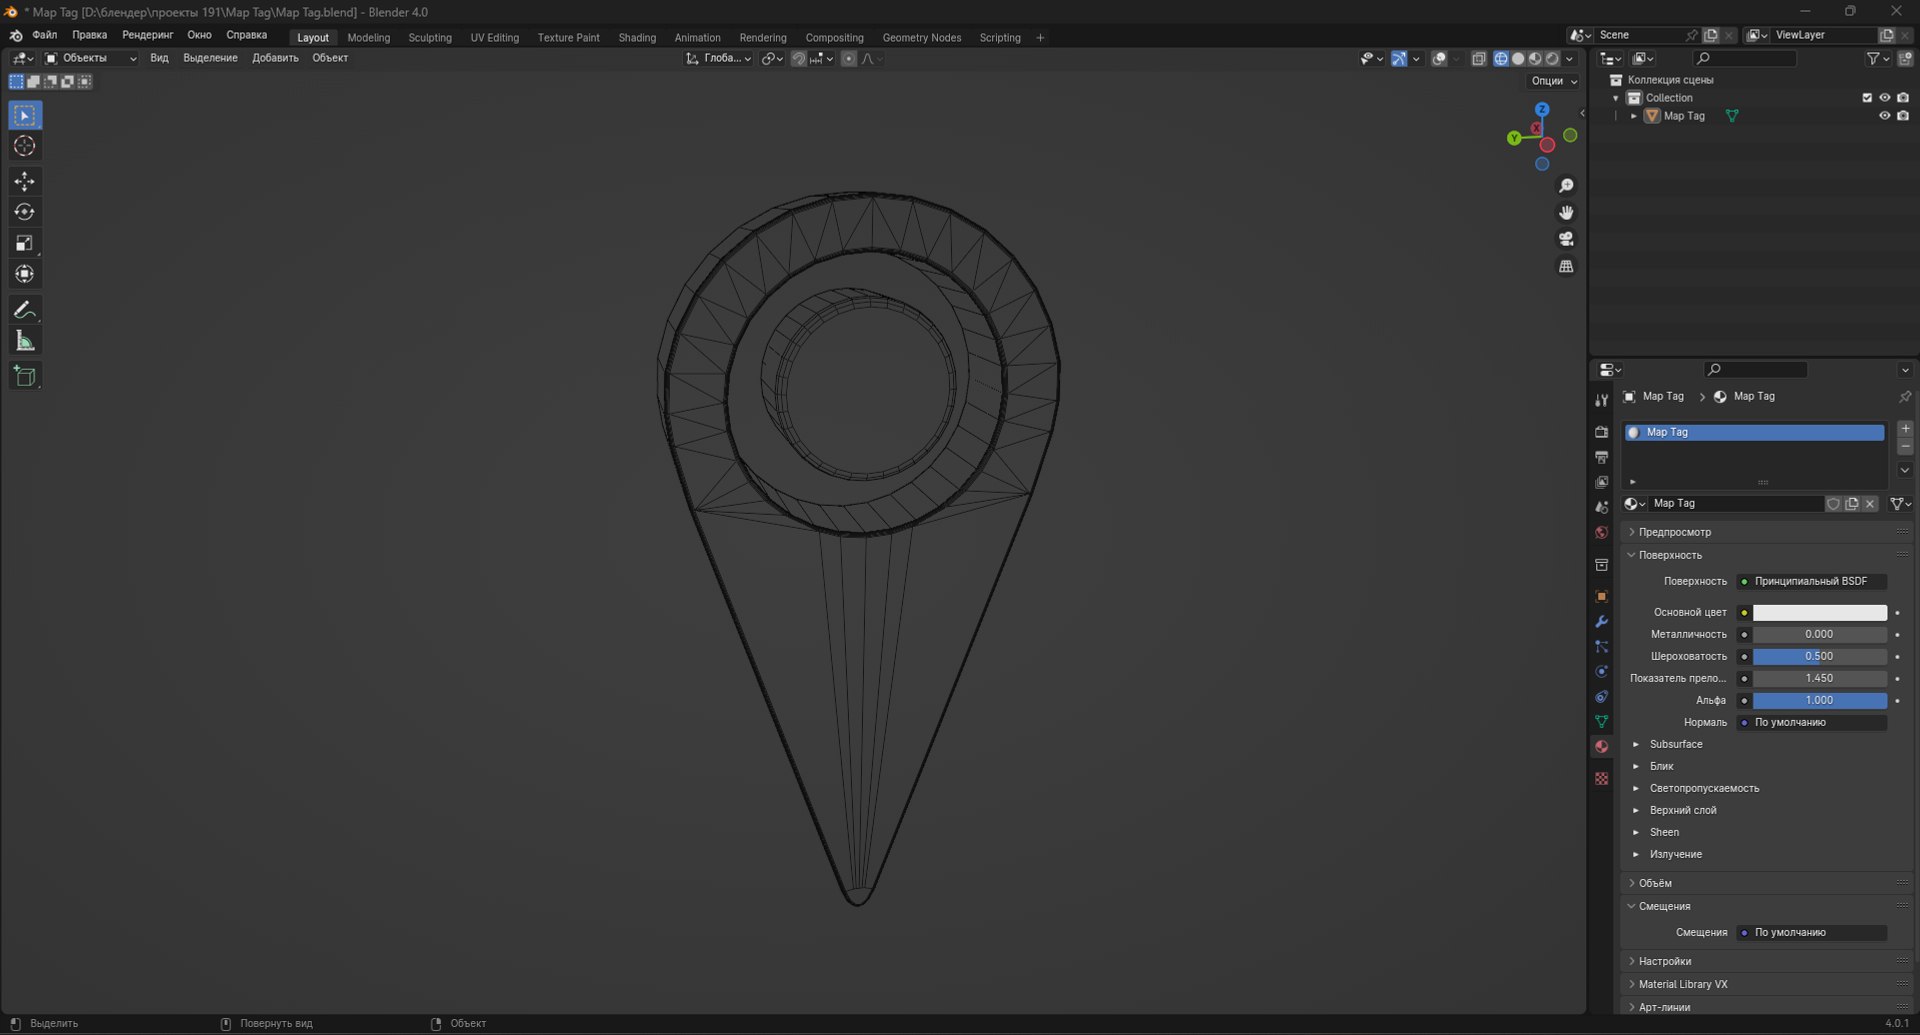Unlink the Map Tag material
The height and width of the screenshot is (1035, 1920).
[1870, 504]
